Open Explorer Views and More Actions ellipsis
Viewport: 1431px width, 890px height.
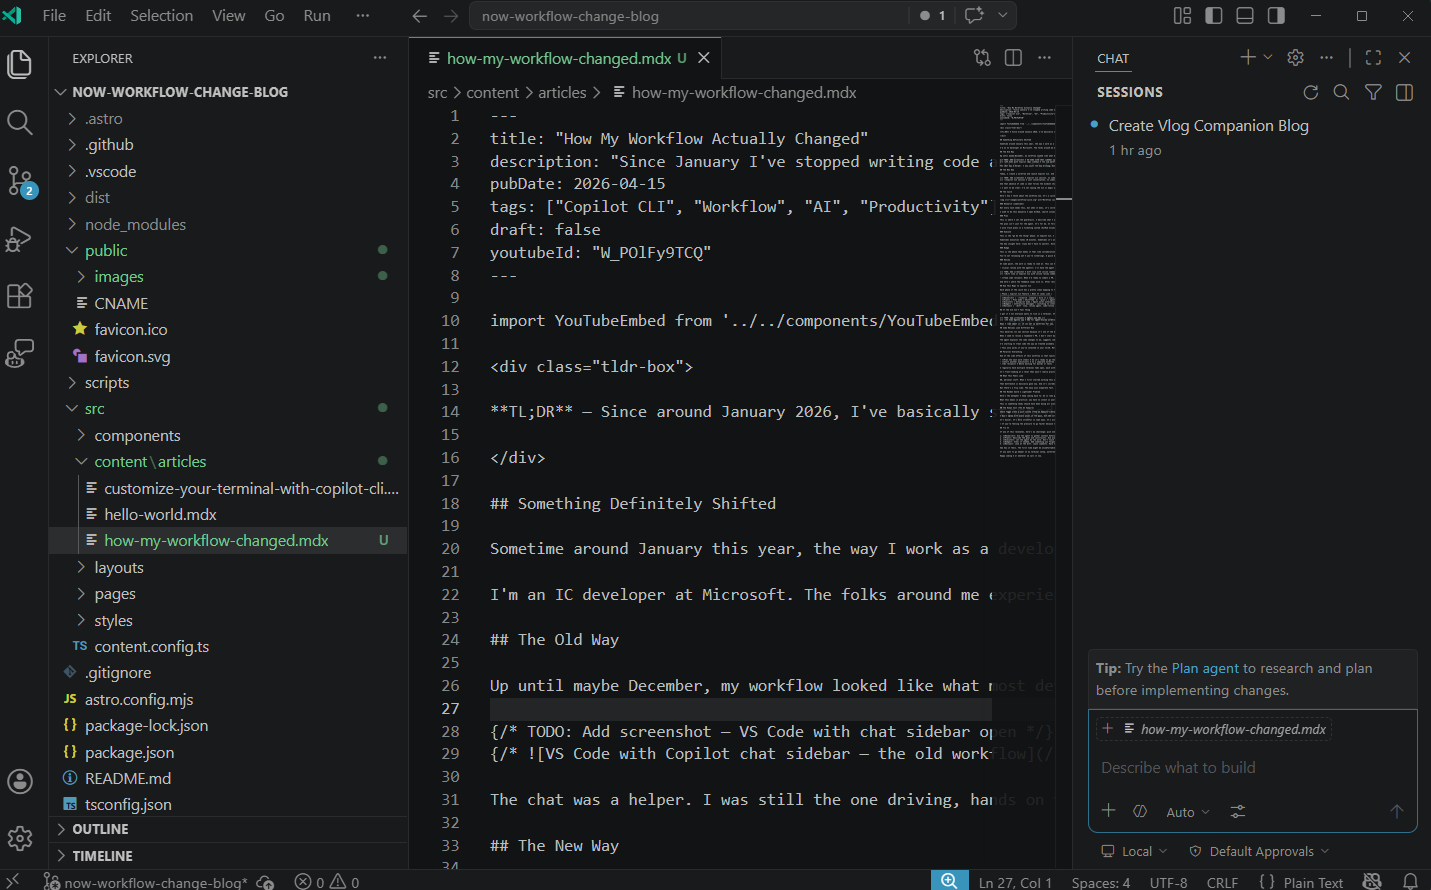coord(380,58)
